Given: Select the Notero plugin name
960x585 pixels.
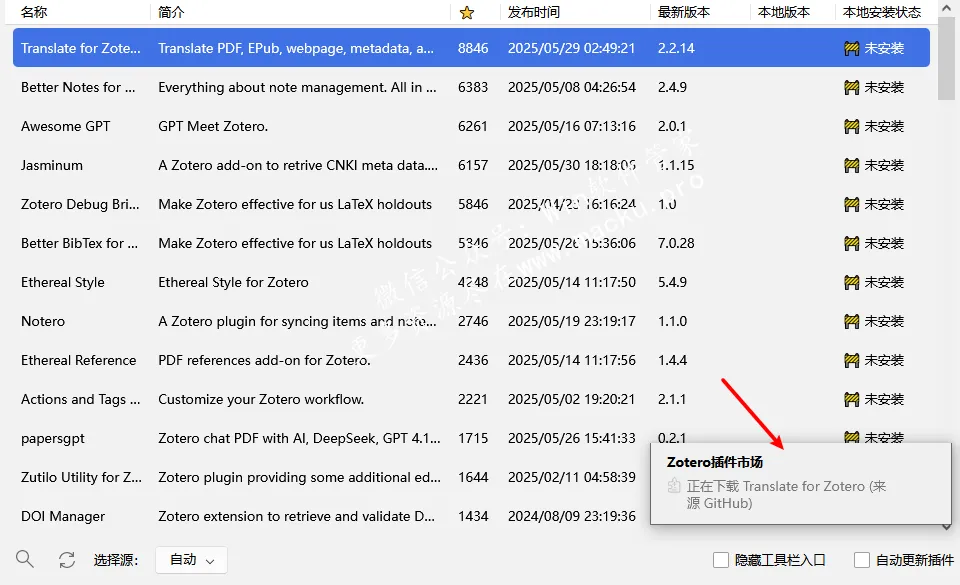Looking at the screenshot, I should pyautogui.click(x=43, y=321).
